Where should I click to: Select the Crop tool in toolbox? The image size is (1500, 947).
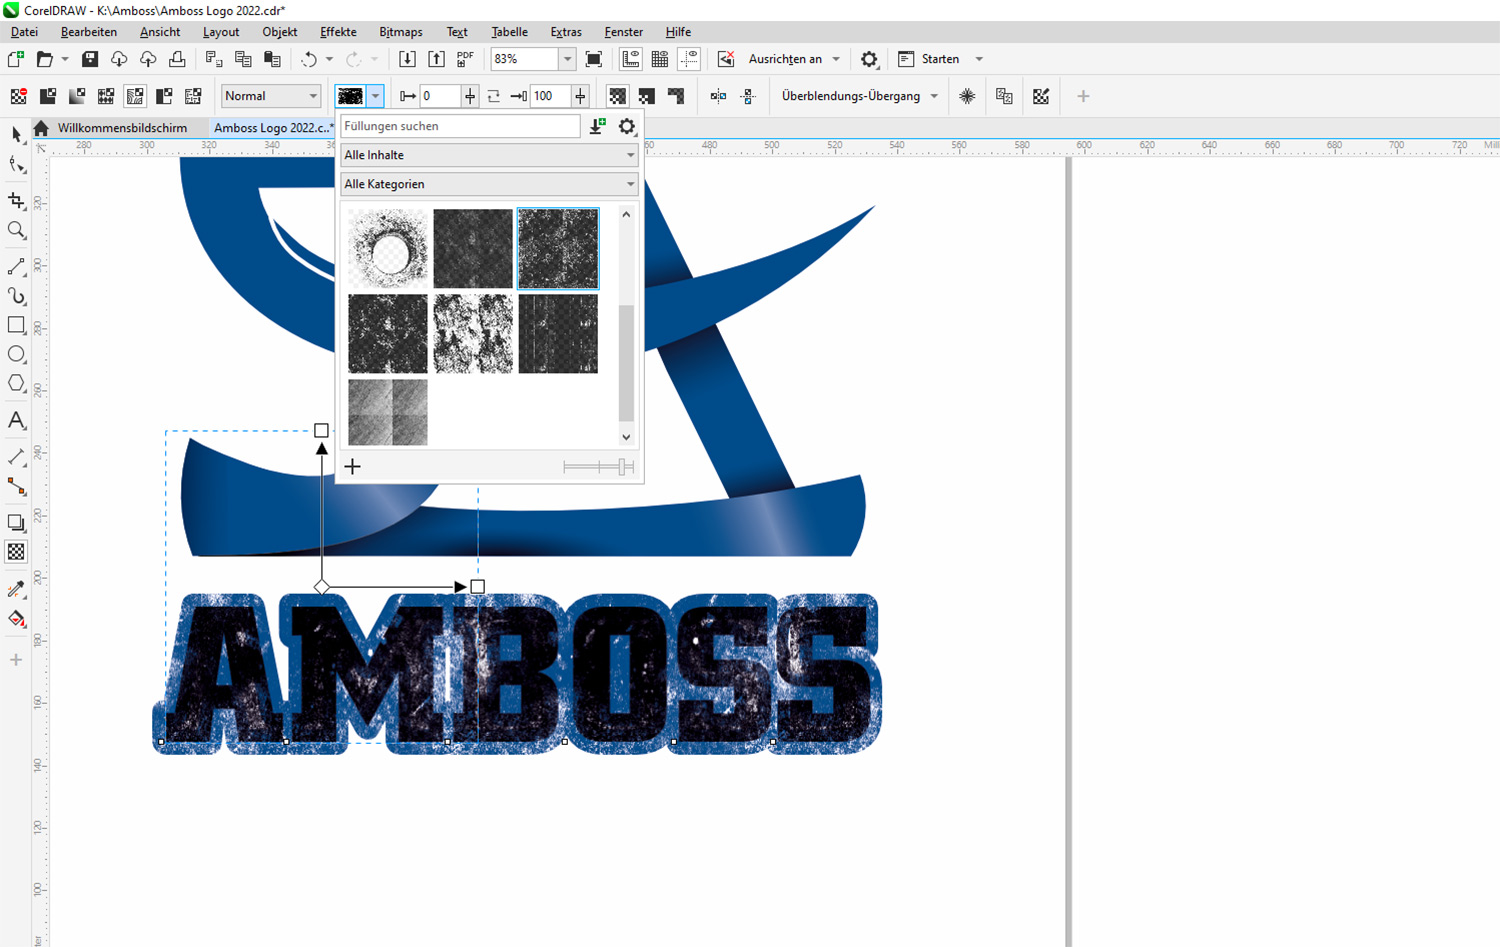16,200
